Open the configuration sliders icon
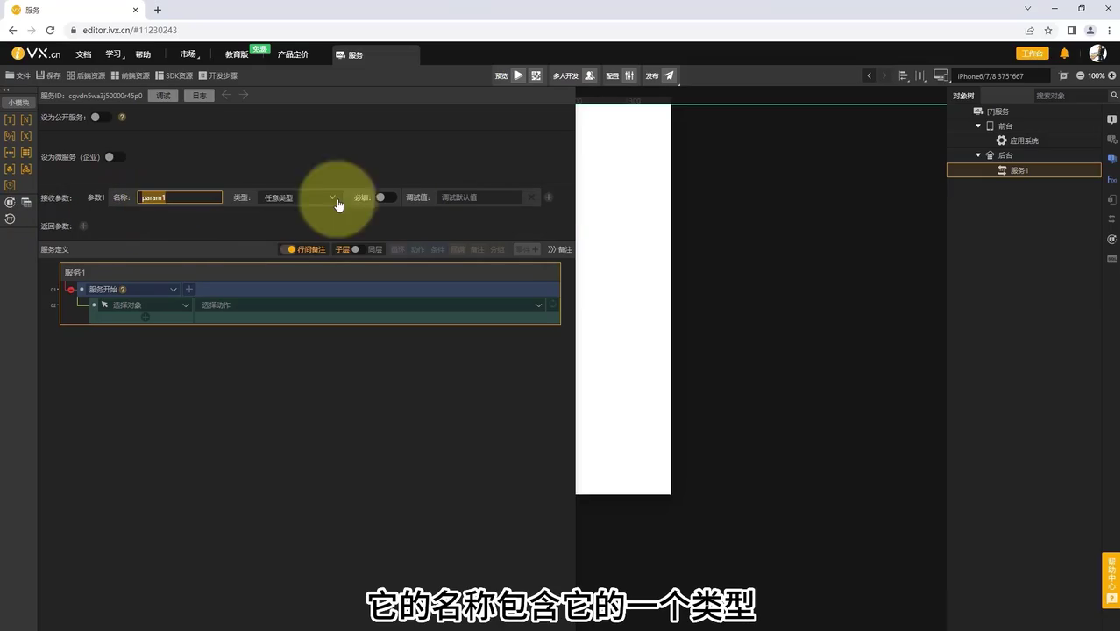 [629, 75]
